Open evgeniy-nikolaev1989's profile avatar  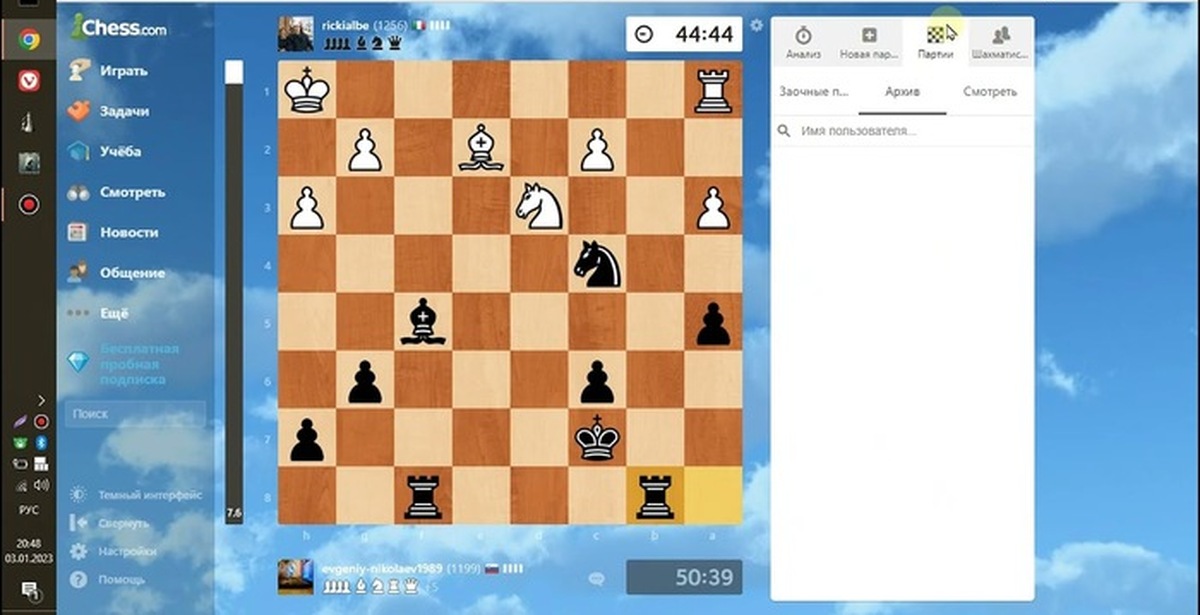tap(295, 577)
